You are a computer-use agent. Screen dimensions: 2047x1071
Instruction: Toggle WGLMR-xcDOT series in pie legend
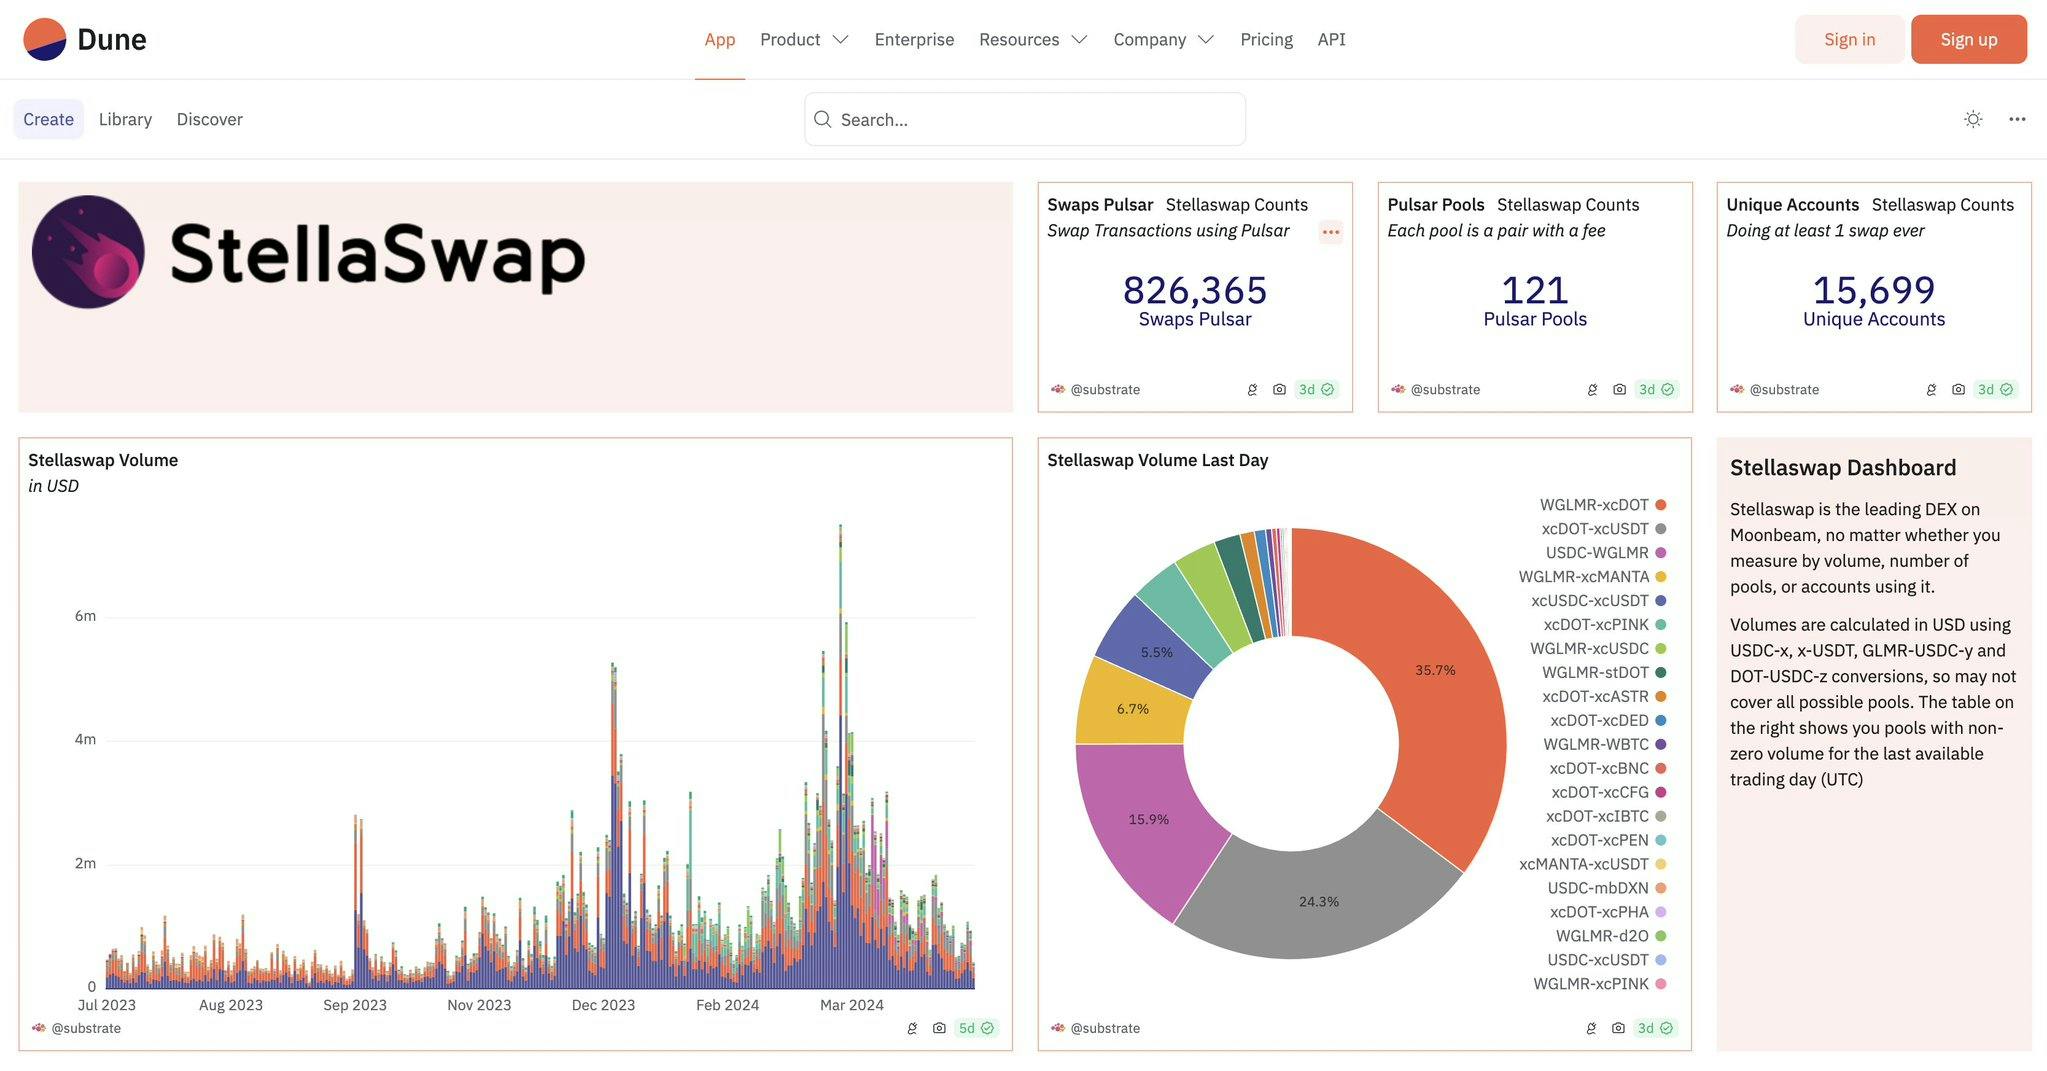click(1602, 505)
